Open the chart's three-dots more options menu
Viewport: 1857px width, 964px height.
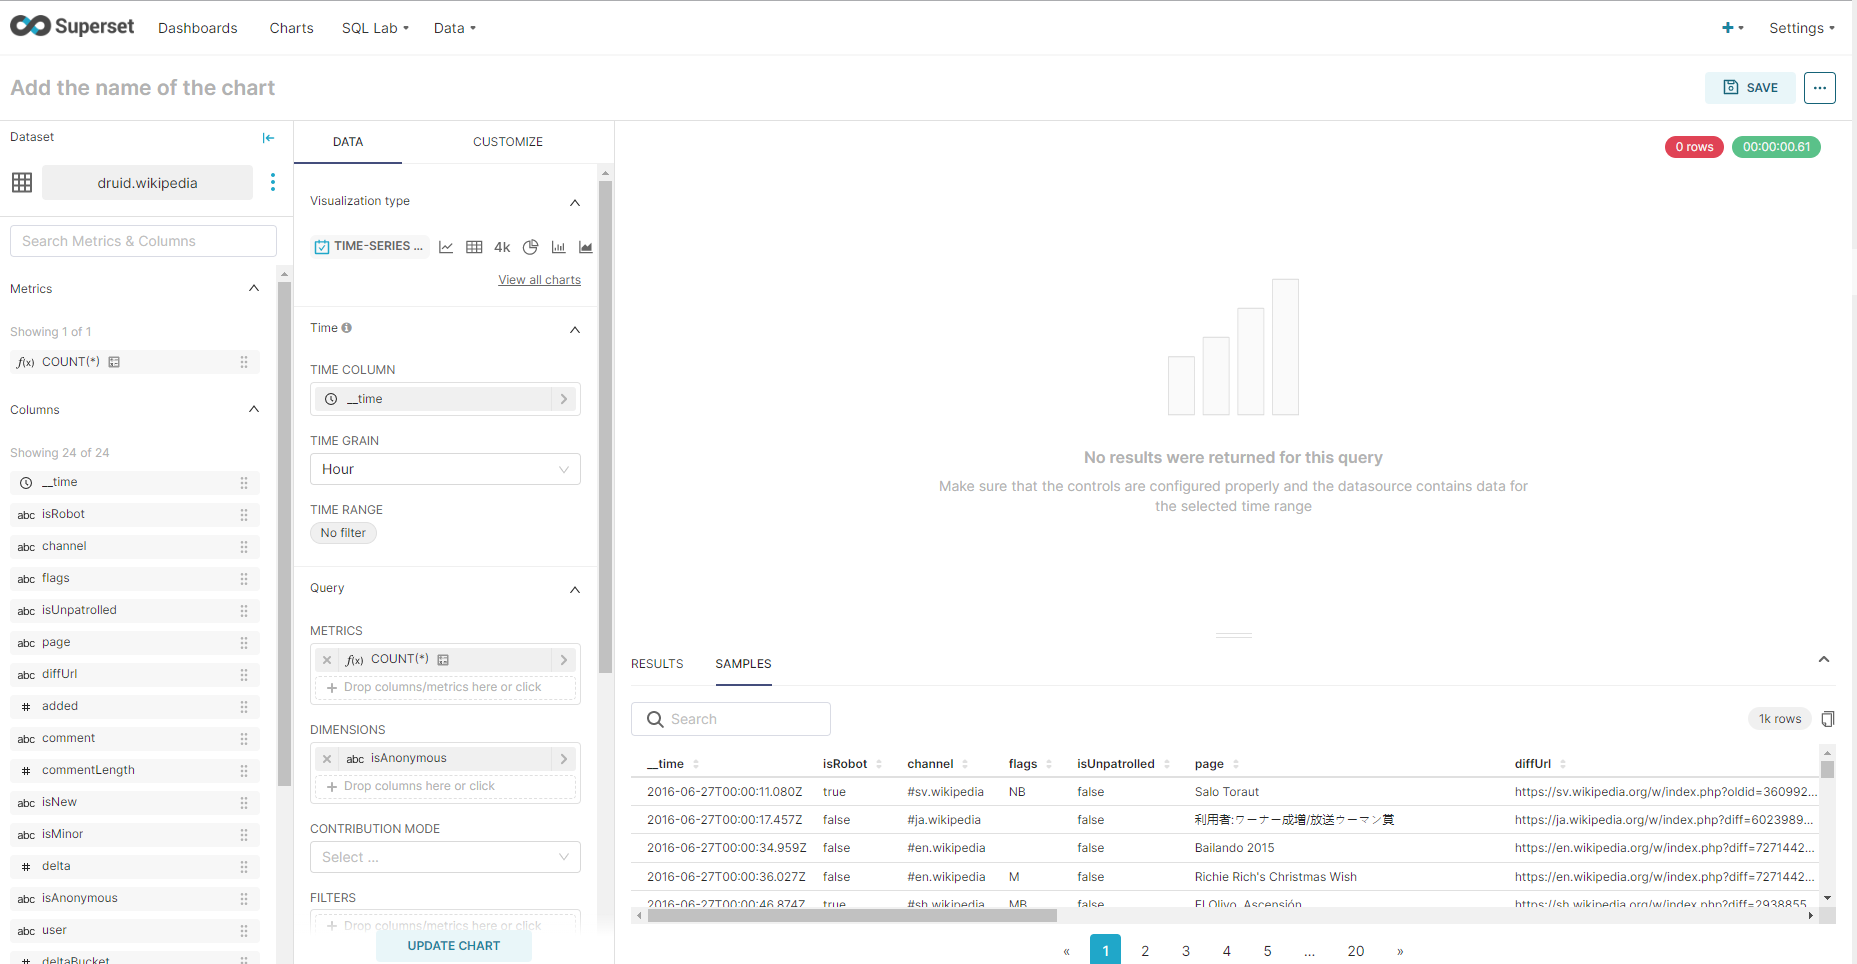point(1820,88)
